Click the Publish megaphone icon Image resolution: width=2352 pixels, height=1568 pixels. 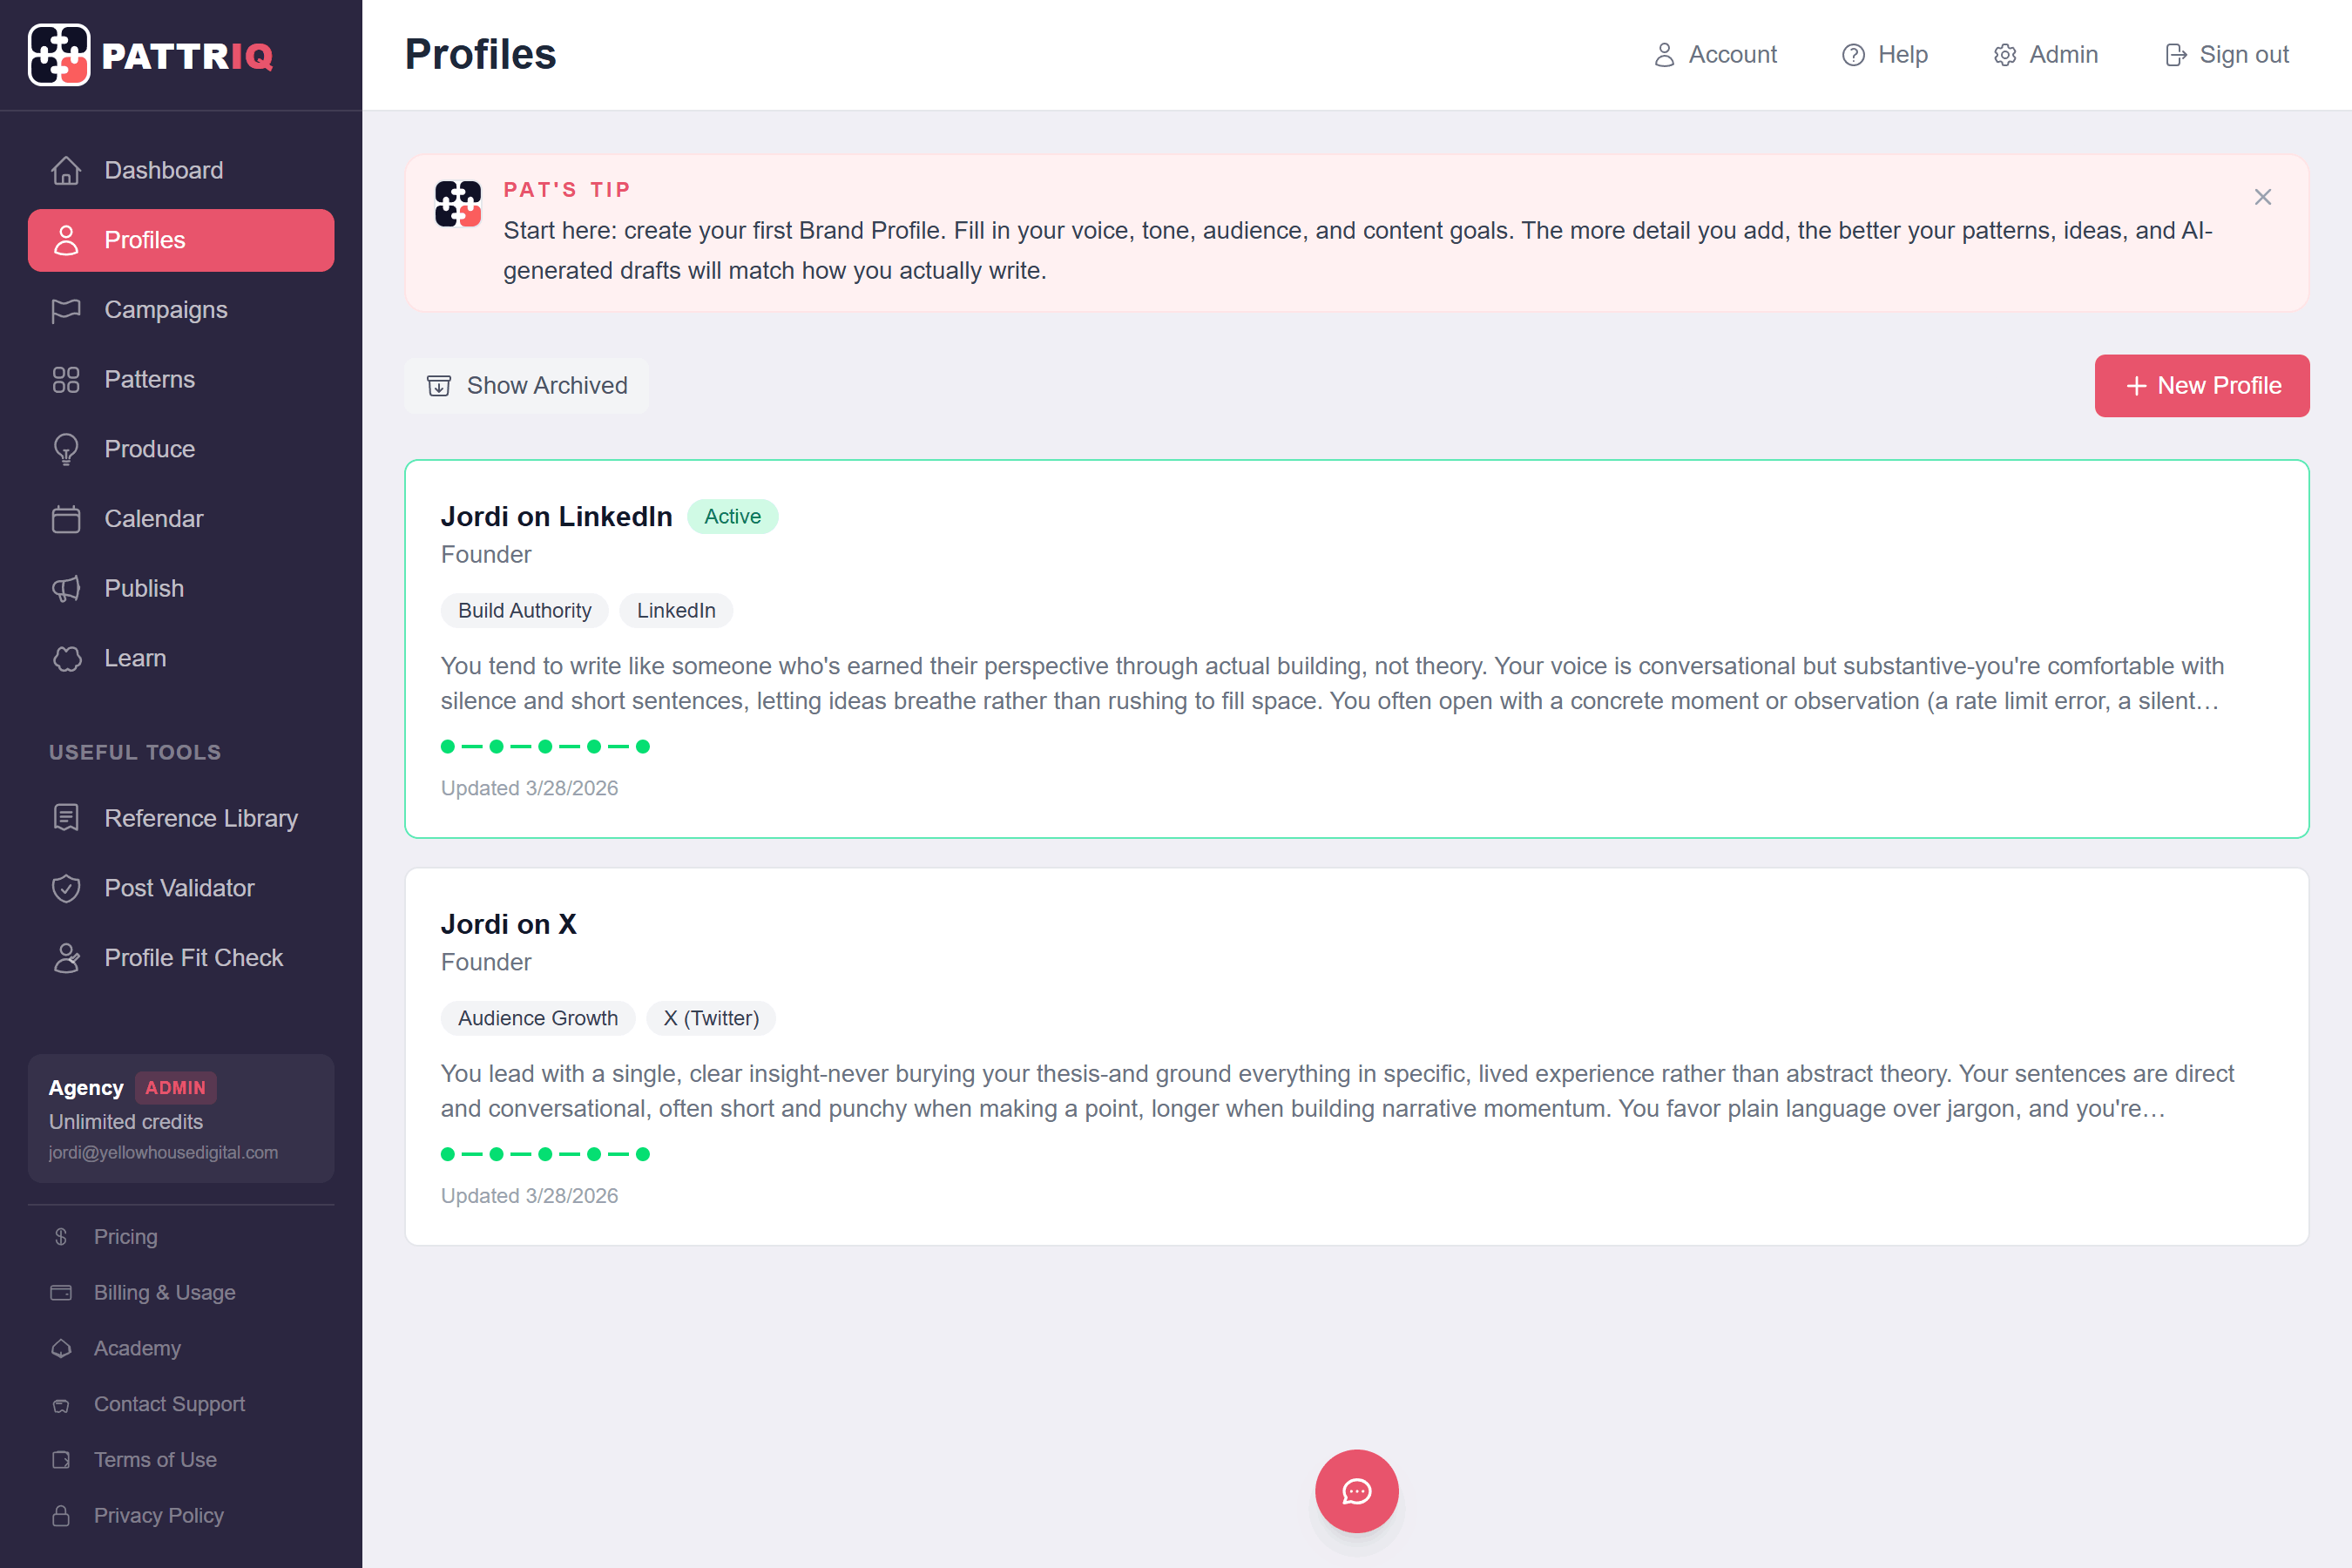tap(66, 588)
